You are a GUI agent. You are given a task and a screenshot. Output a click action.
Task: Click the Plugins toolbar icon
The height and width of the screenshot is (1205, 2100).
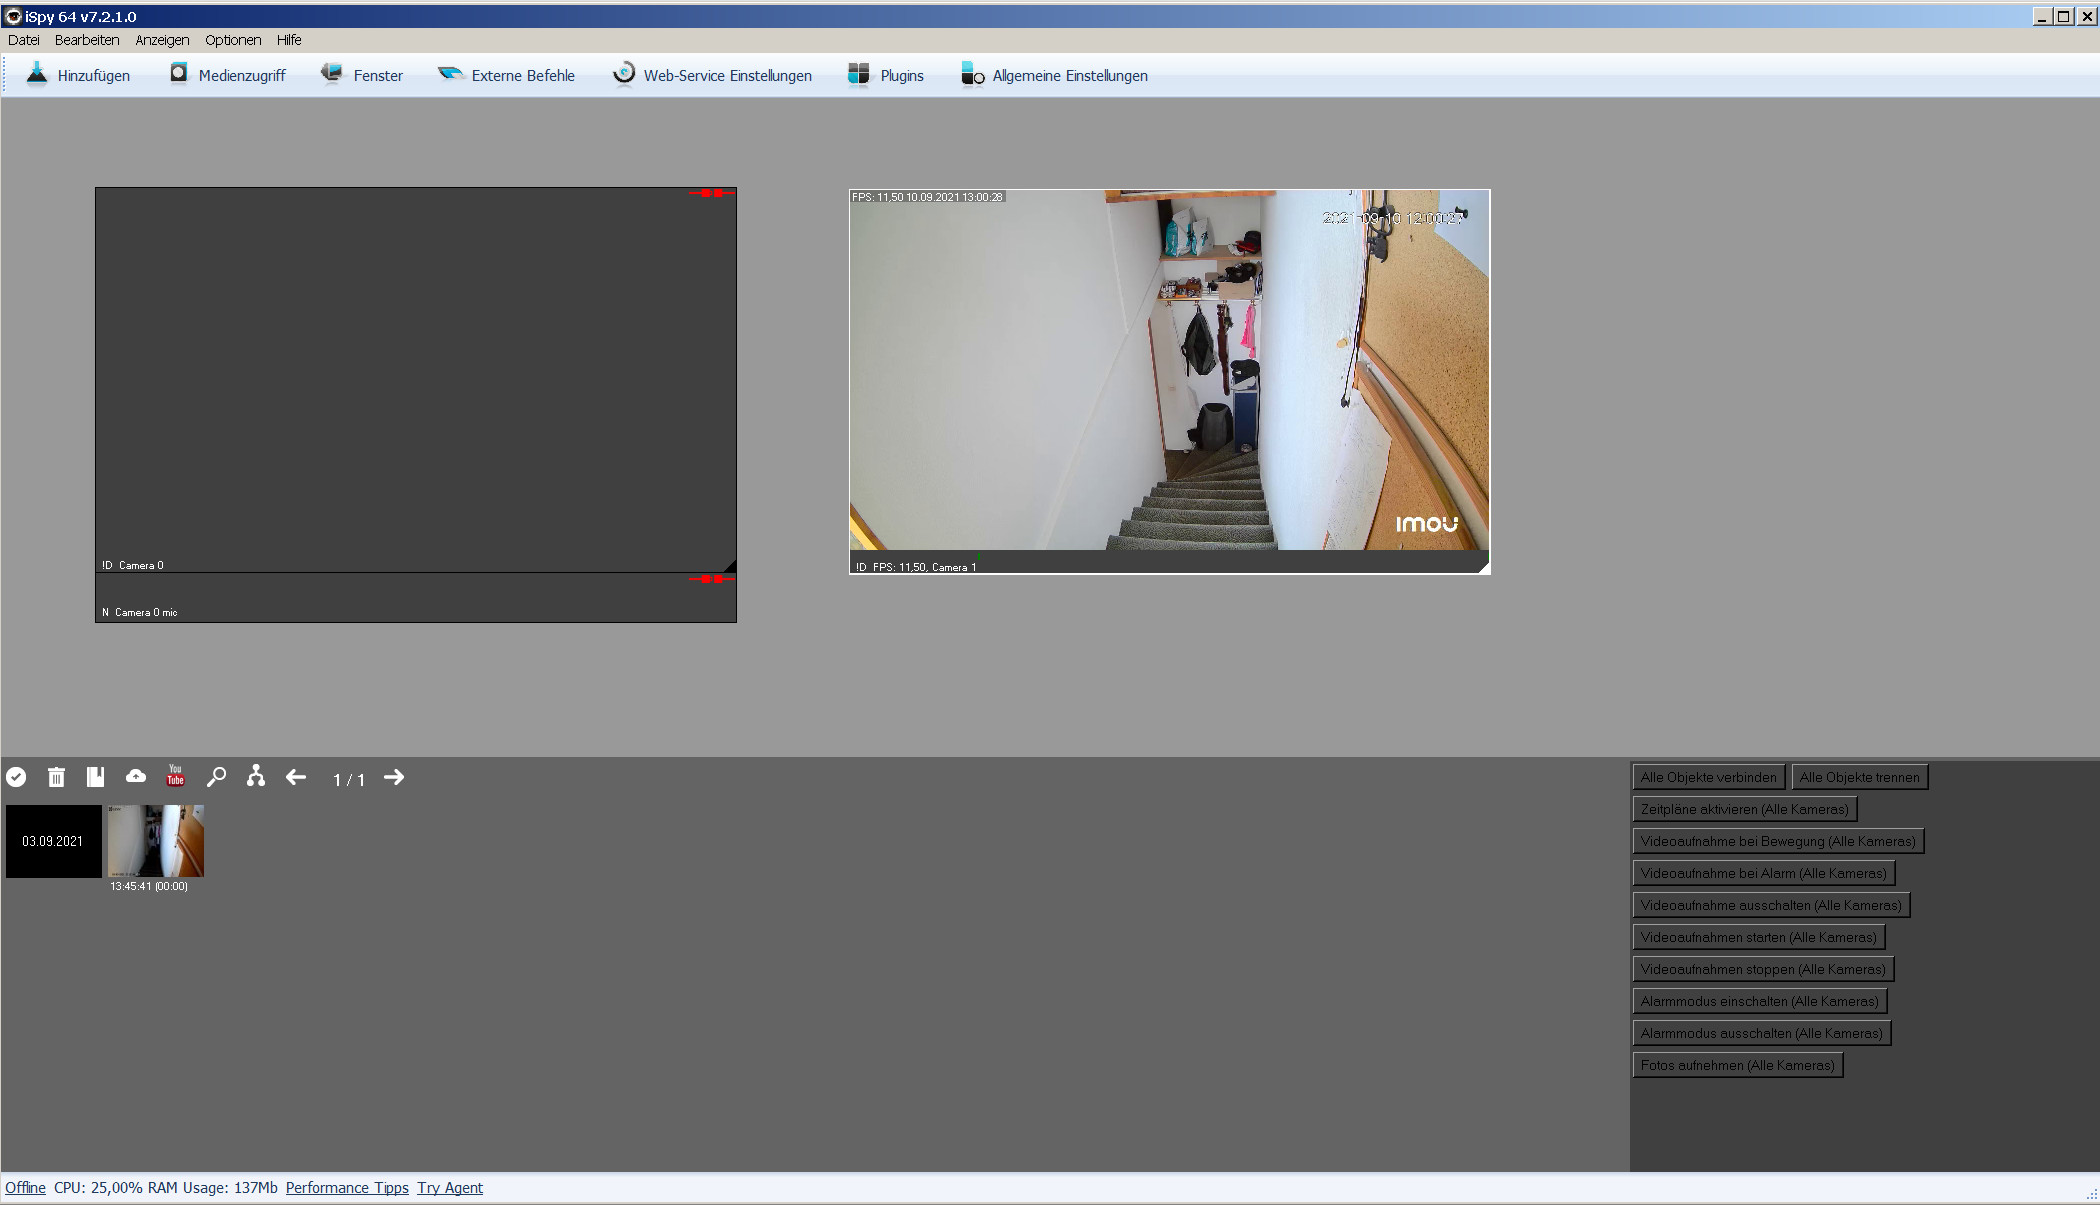(858, 75)
